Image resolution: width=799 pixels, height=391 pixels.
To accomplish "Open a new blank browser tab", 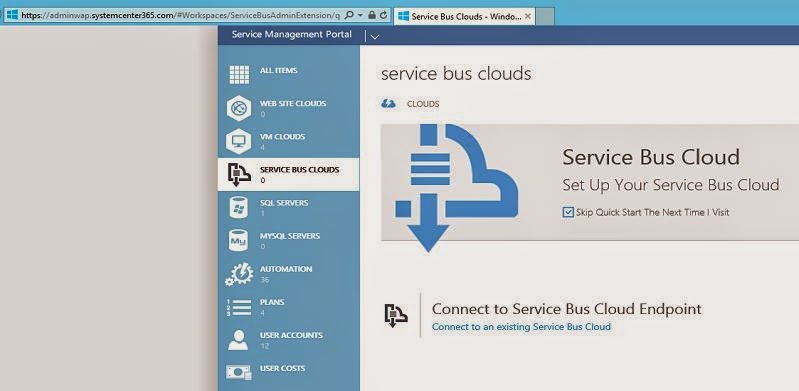I will click(x=545, y=16).
